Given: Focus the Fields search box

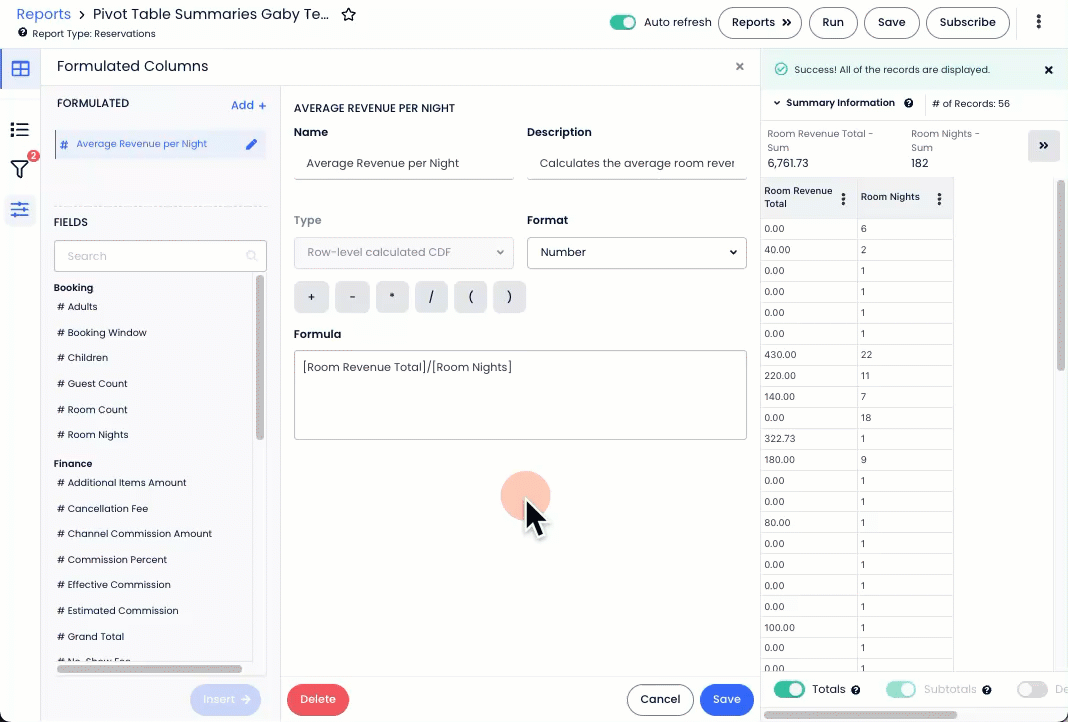Looking at the screenshot, I should point(160,256).
